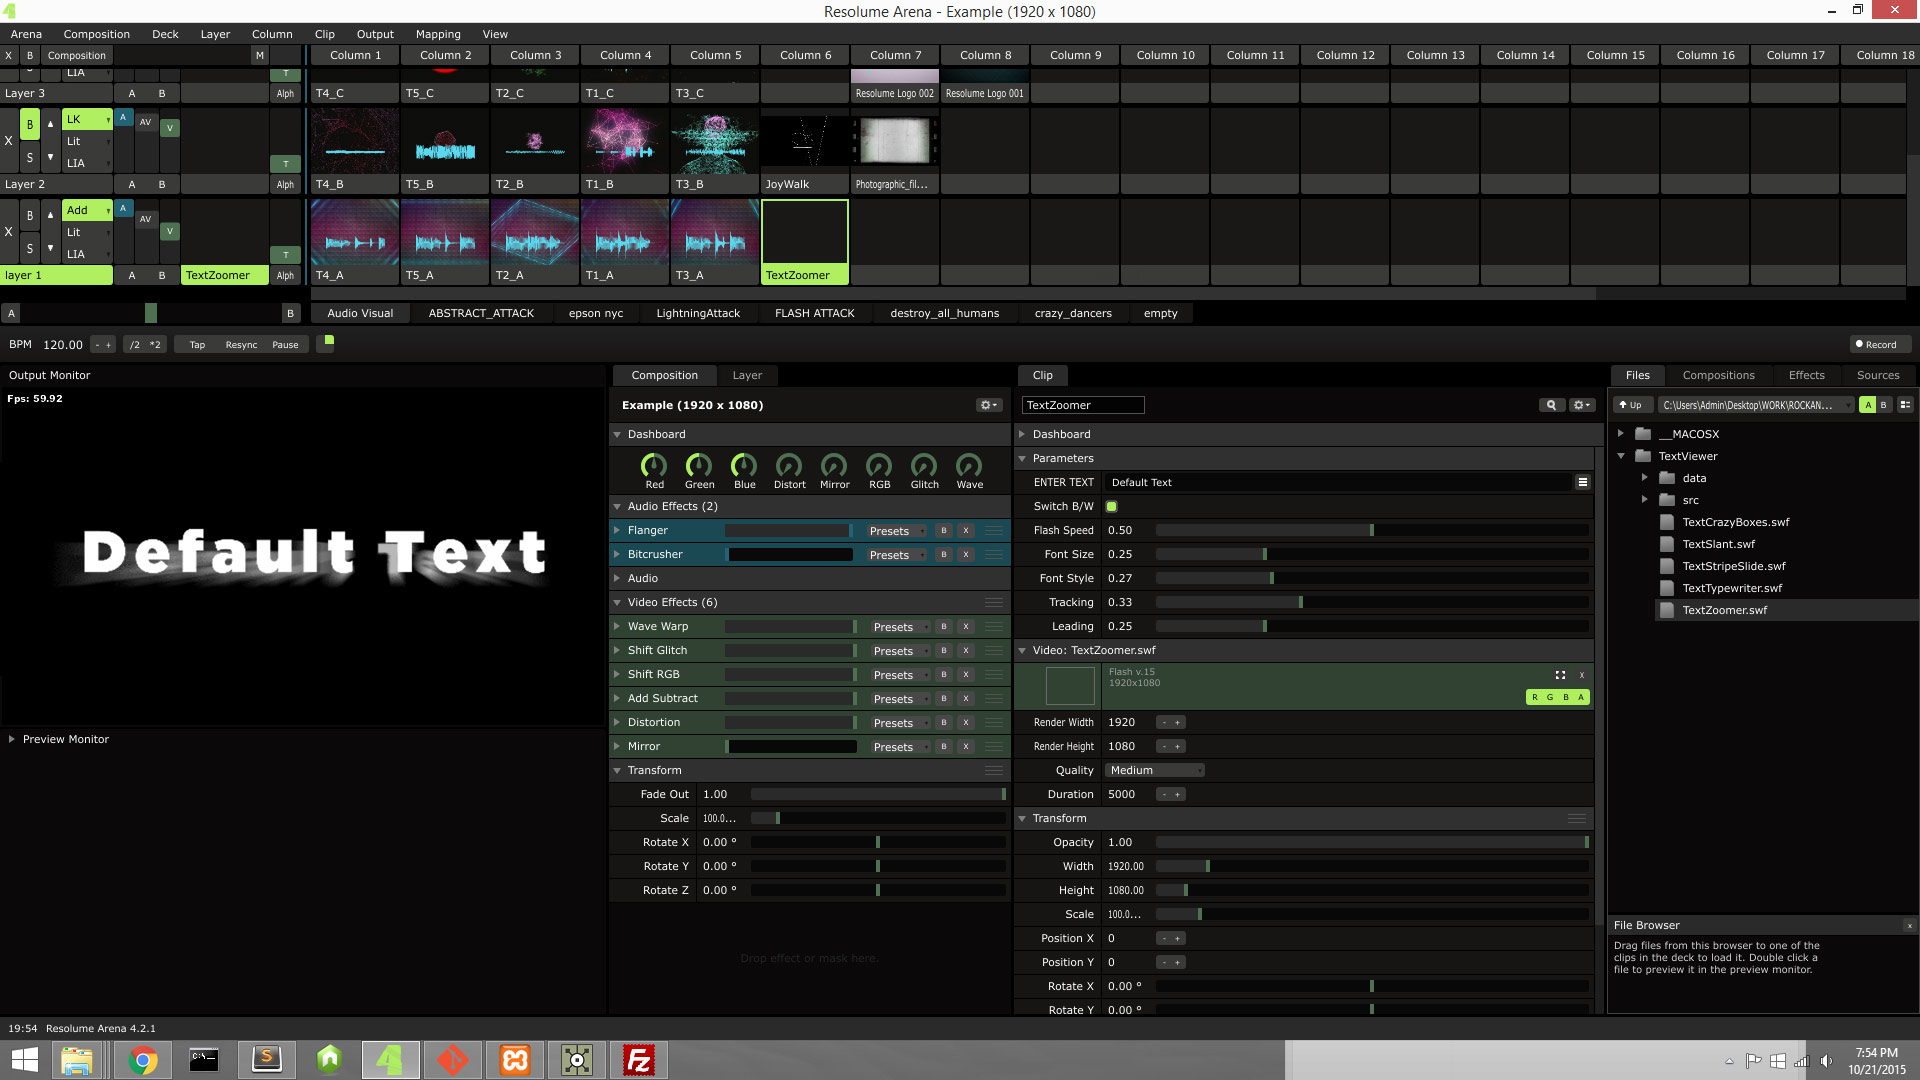
Task: Open Resolume Arena from the taskbar
Action: pyautogui.click(x=390, y=1059)
